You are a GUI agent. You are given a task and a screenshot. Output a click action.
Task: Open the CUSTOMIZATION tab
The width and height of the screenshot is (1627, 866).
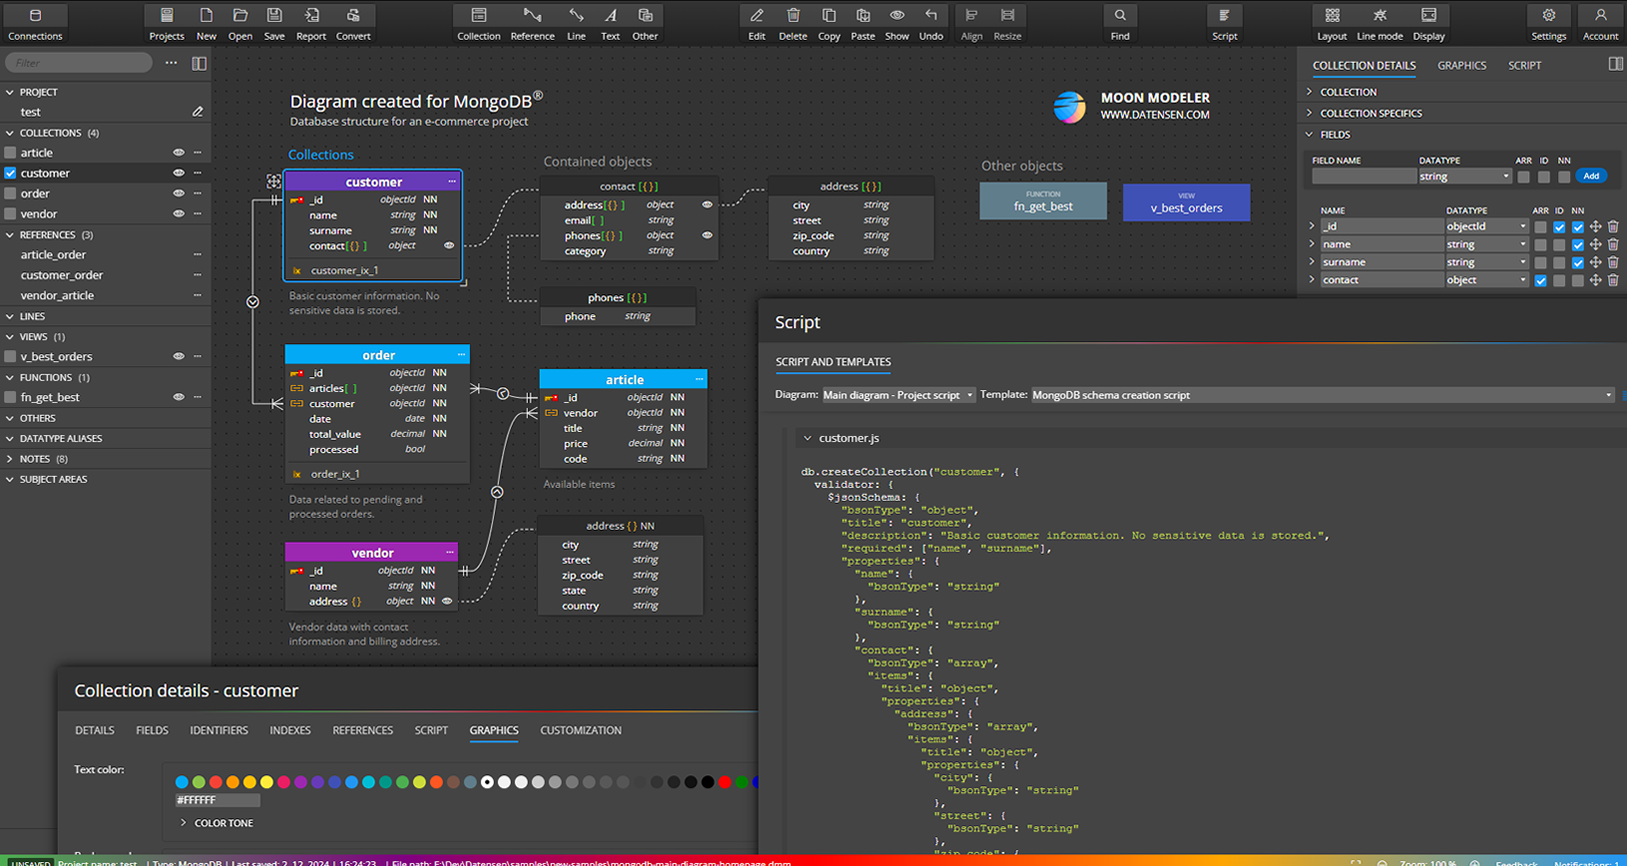pyautogui.click(x=581, y=730)
